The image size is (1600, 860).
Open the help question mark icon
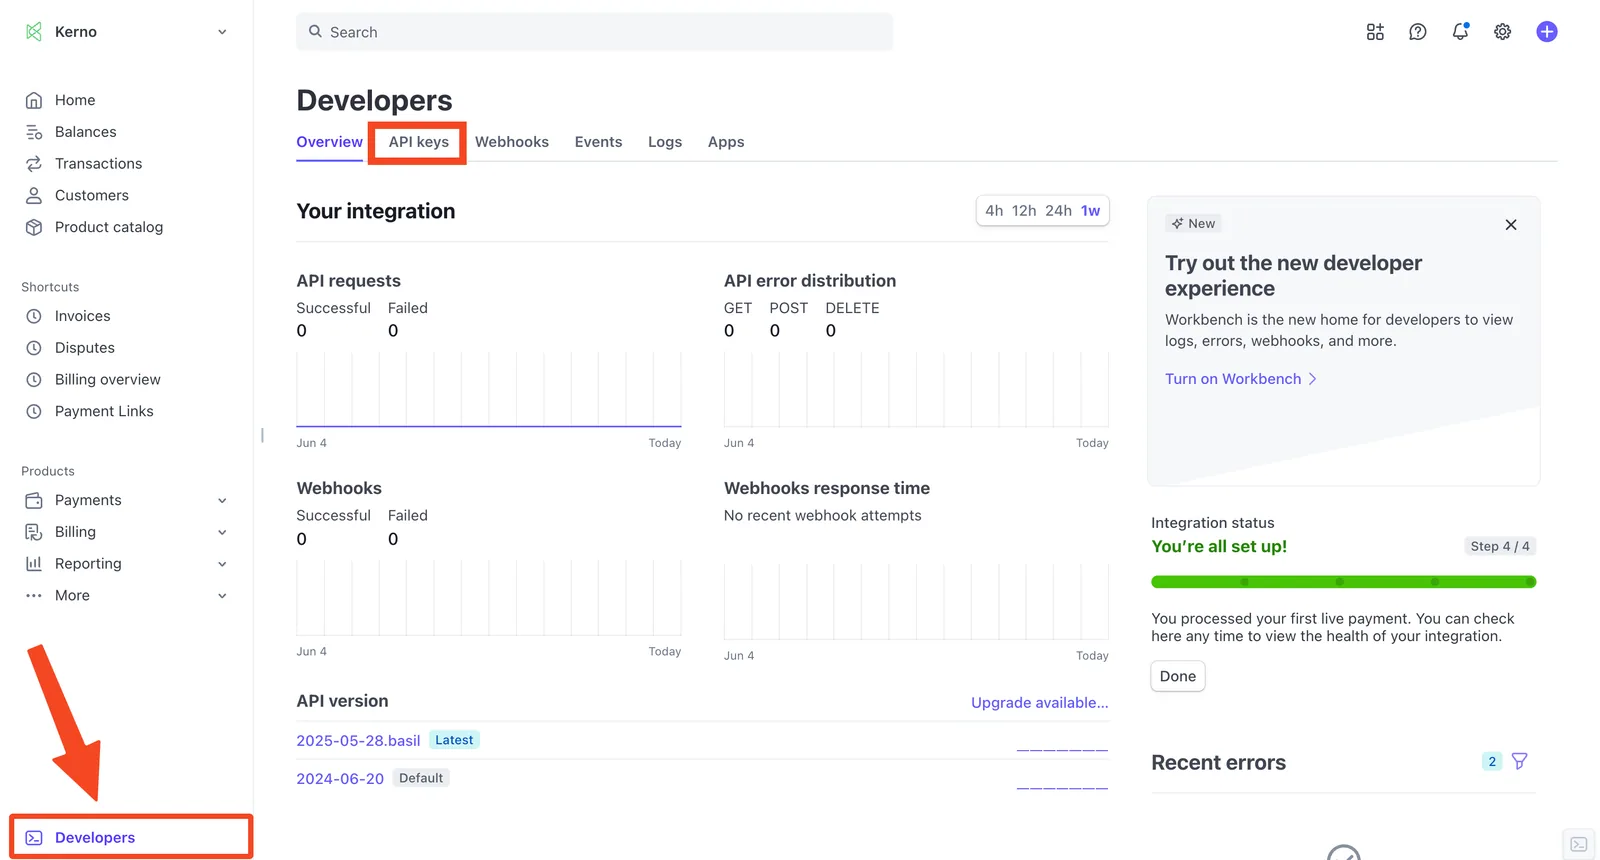pyautogui.click(x=1418, y=32)
